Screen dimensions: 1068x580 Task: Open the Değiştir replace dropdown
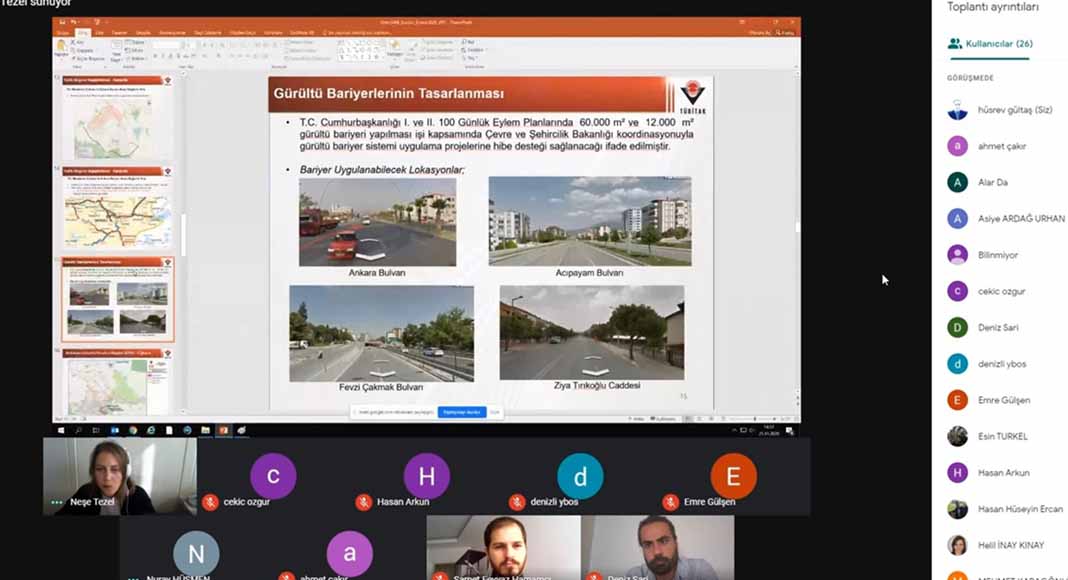click(x=474, y=50)
